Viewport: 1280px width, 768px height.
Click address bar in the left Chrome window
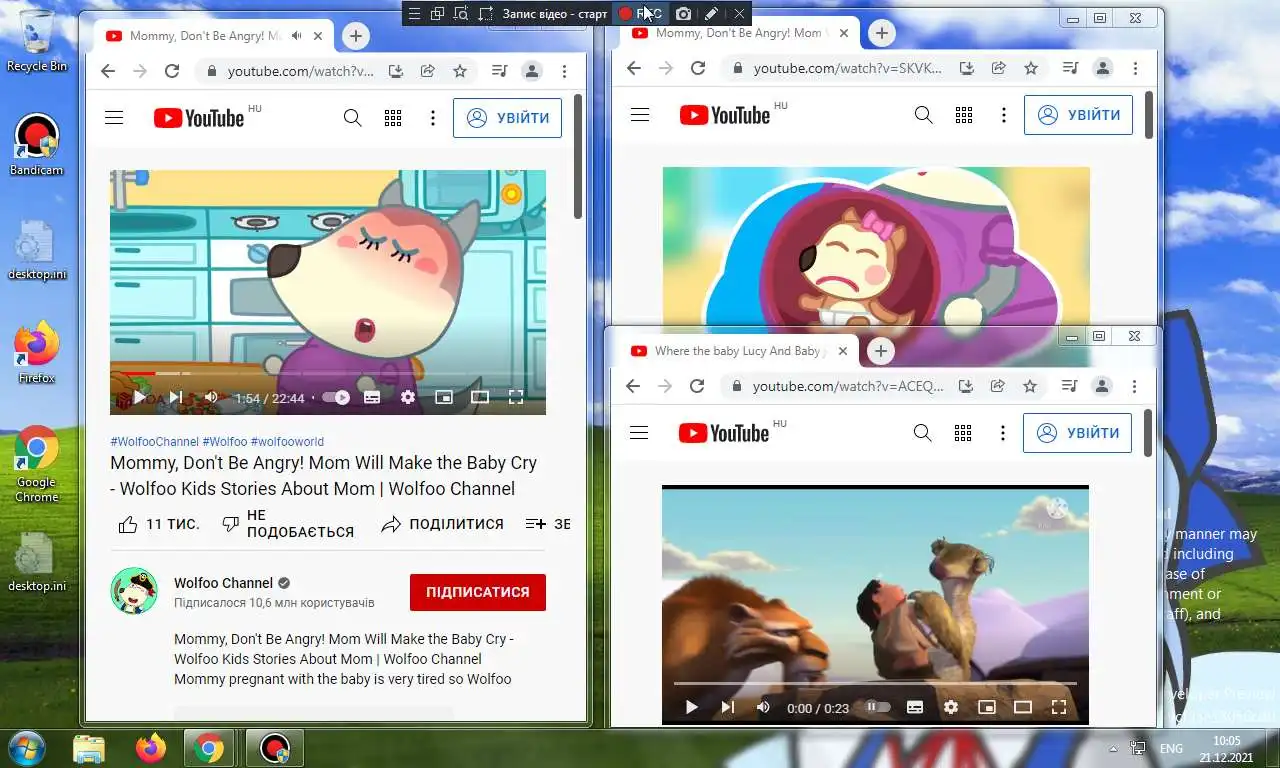click(300, 71)
